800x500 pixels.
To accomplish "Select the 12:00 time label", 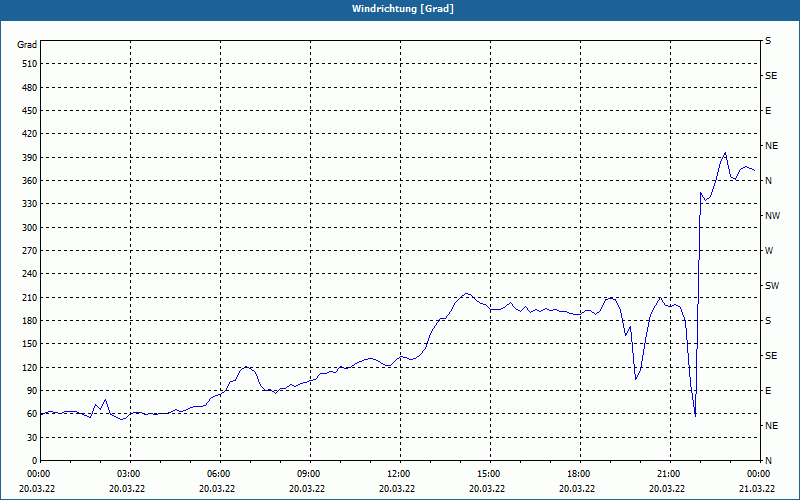I will 400,474.
